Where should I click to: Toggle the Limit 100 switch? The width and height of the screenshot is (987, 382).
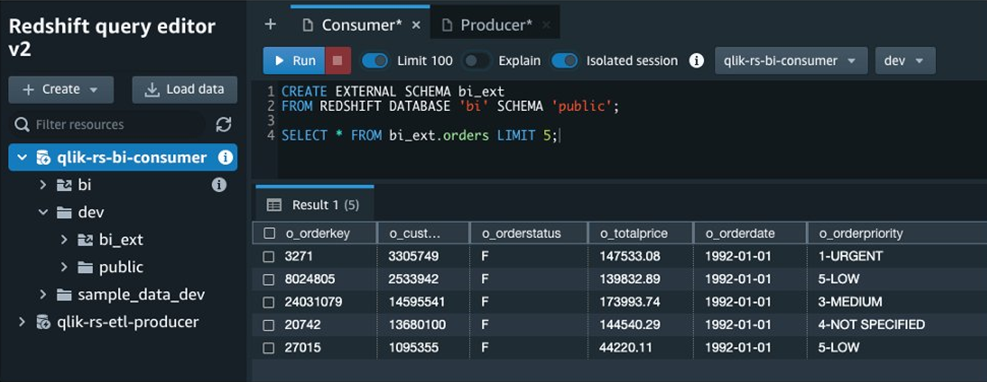click(375, 60)
